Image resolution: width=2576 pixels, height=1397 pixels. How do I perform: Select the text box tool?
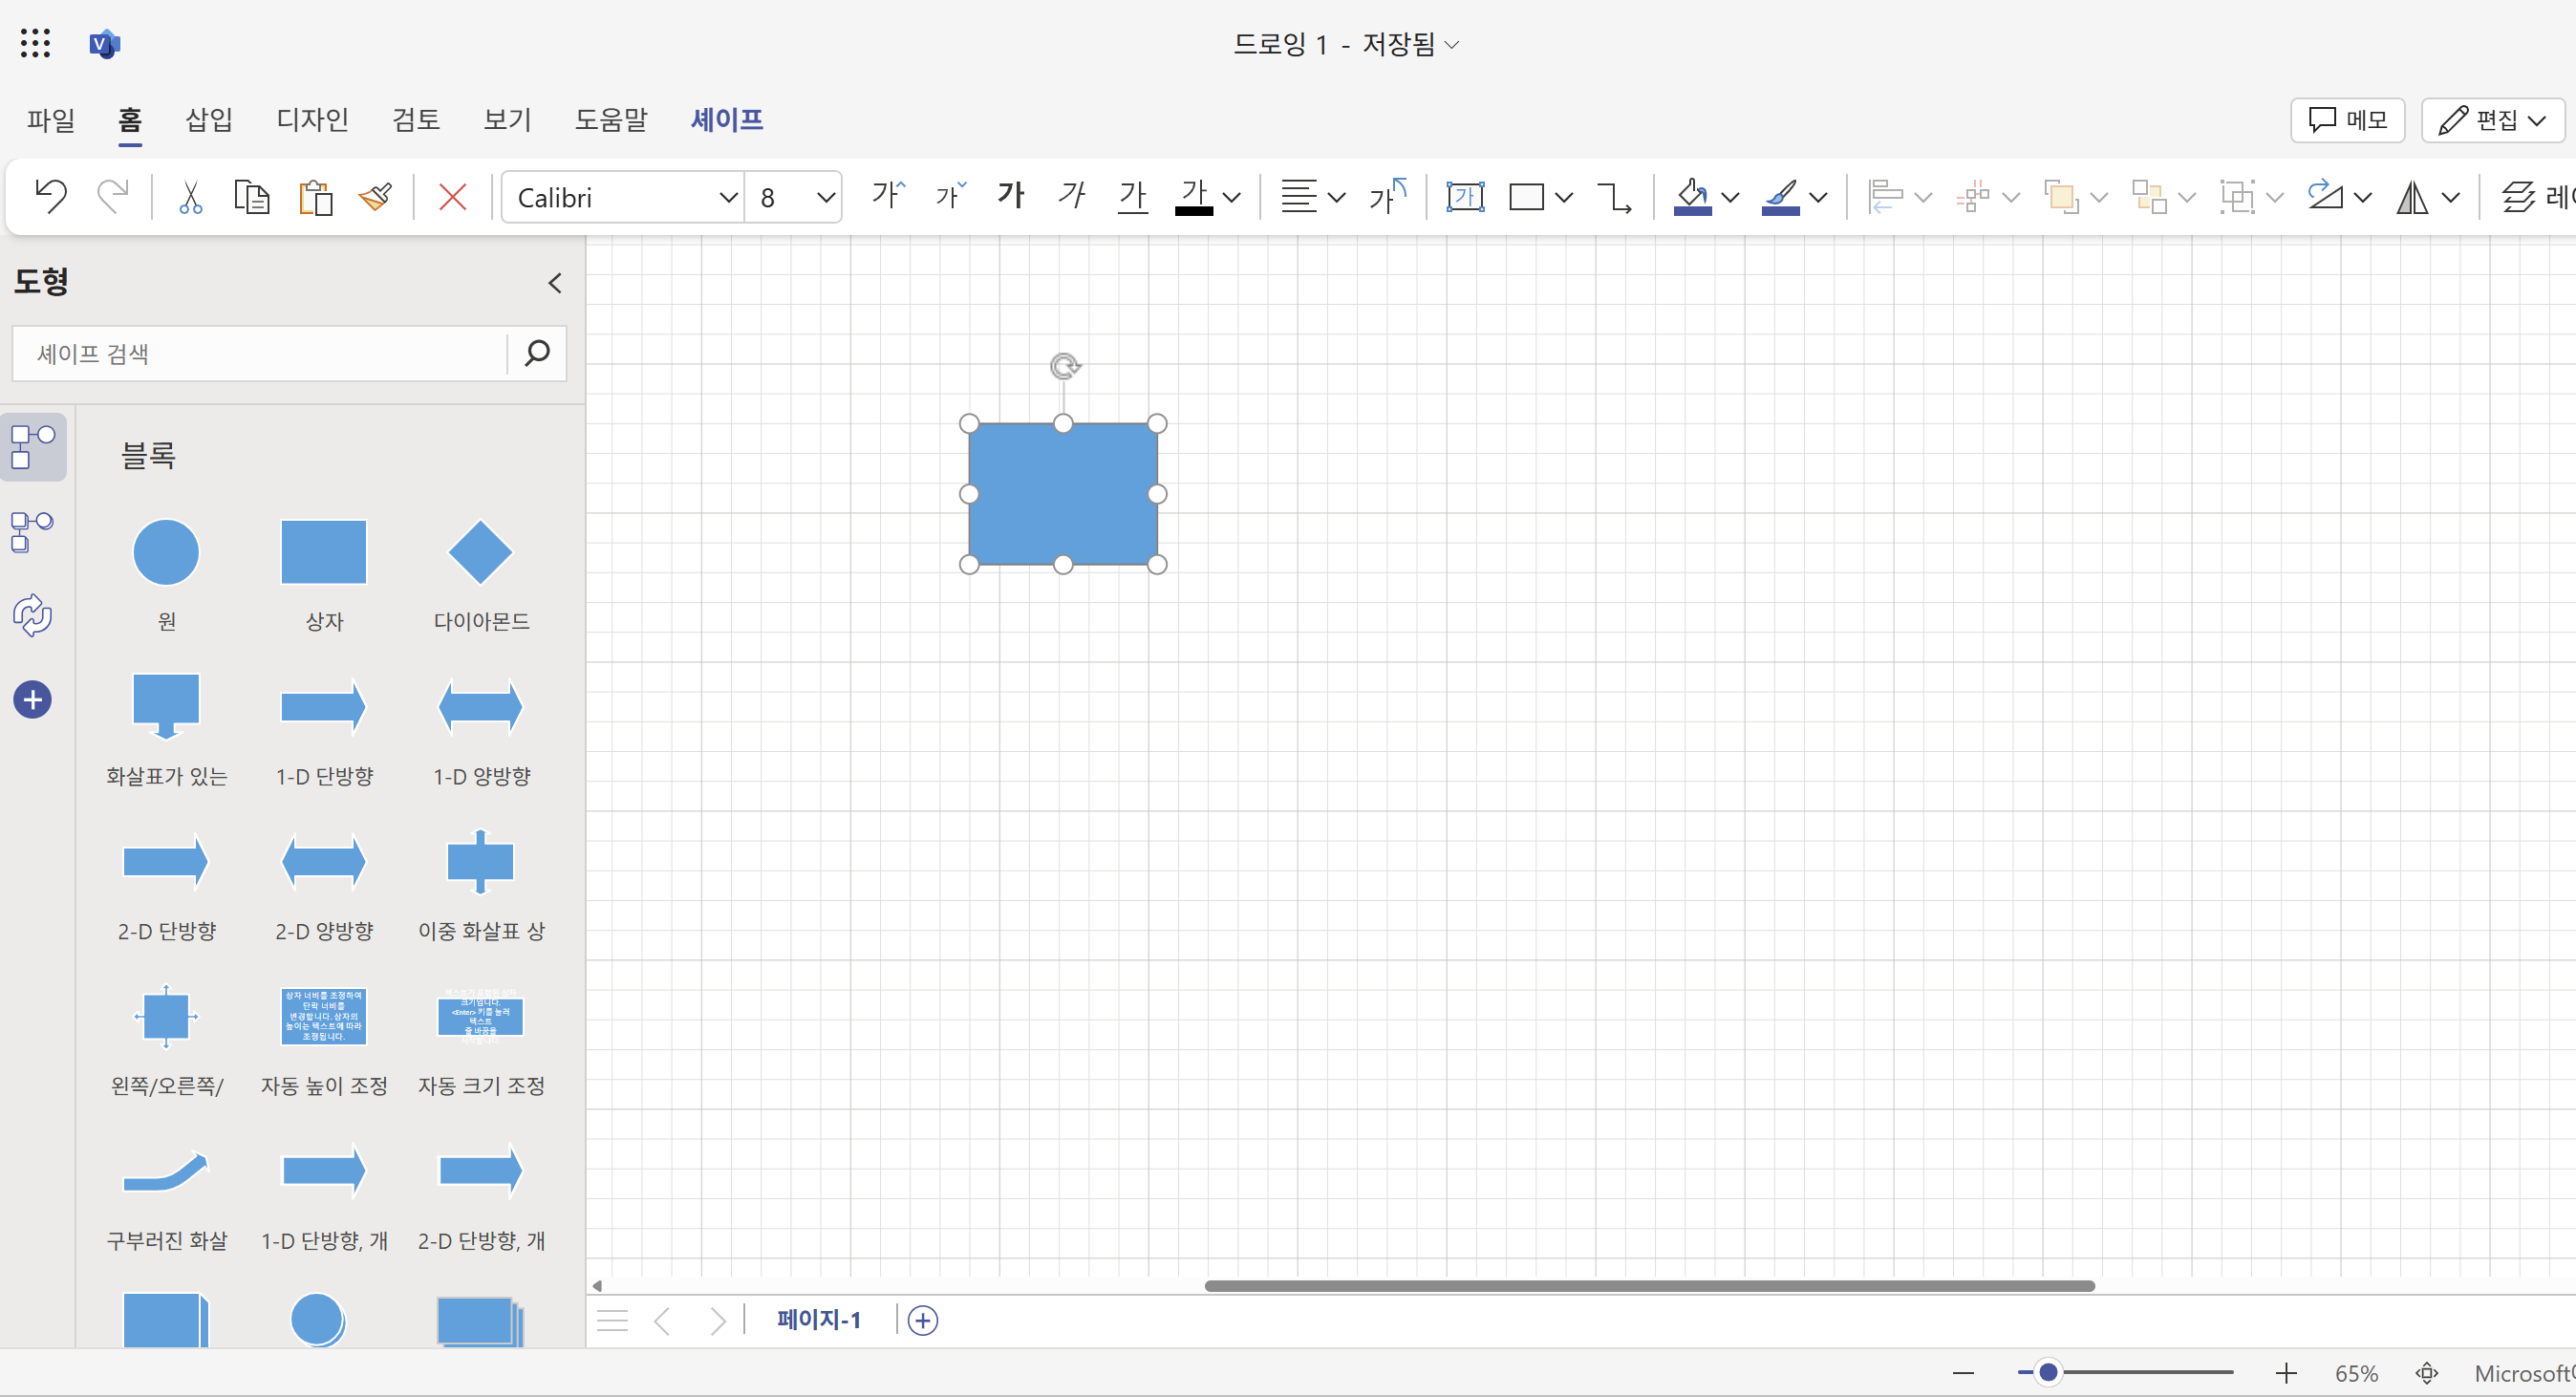(x=1465, y=196)
